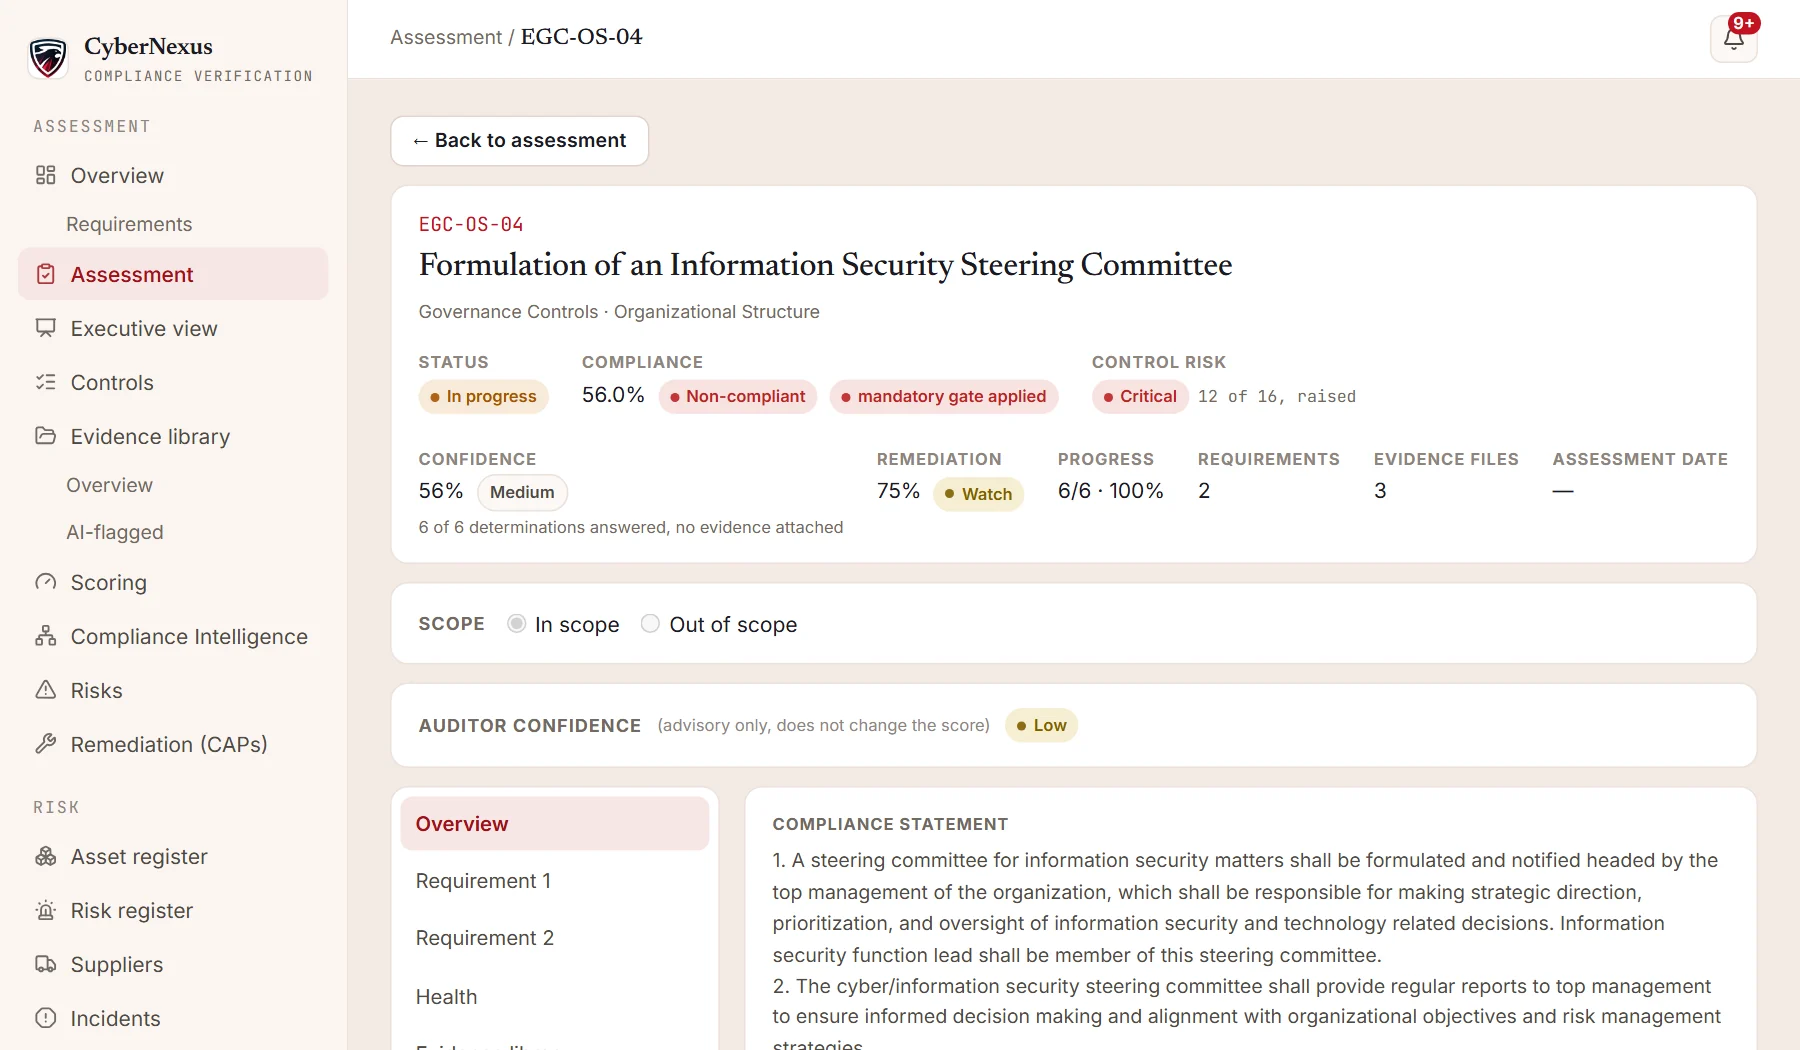Click the Assessment breadcrumb link
Image resolution: width=1800 pixels, height=1050 pixels.
446,37
